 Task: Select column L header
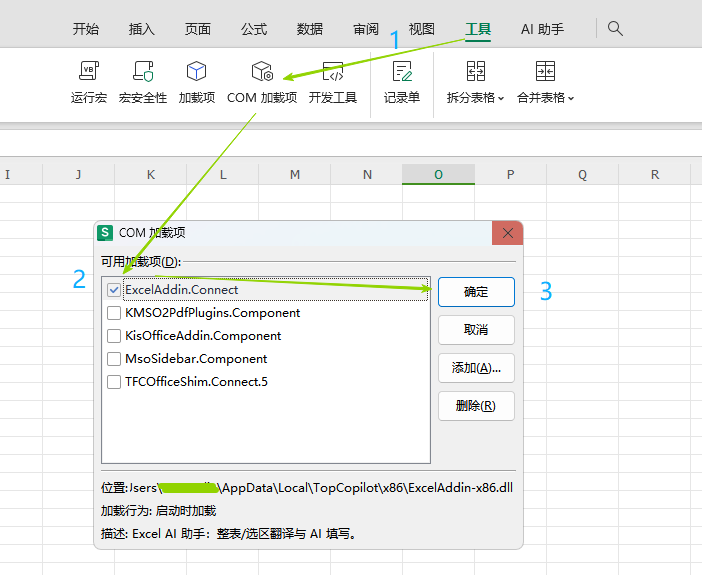pyautogui.click(x=223, y=174)
